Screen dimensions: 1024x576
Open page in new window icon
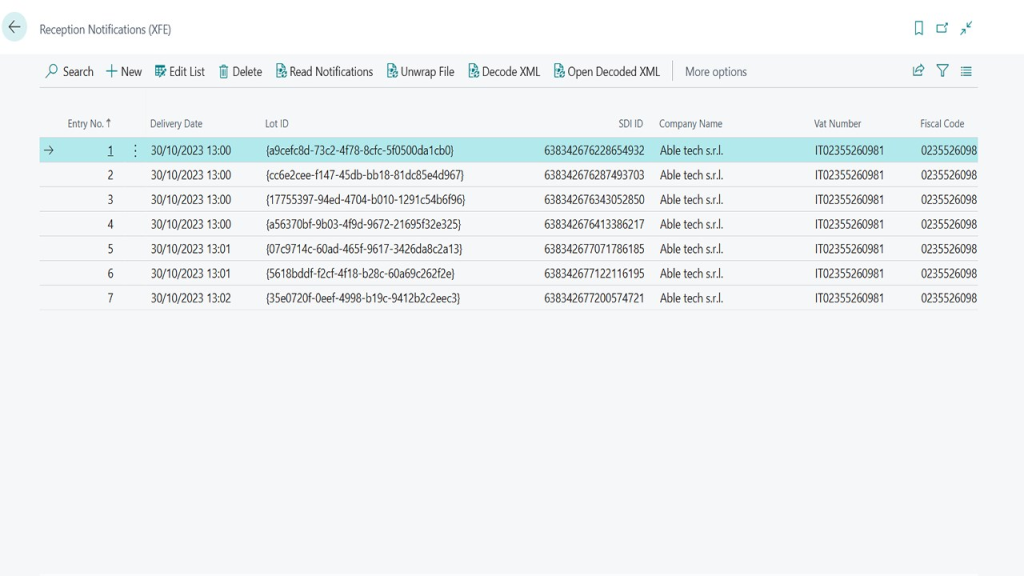tap(942, 29)
